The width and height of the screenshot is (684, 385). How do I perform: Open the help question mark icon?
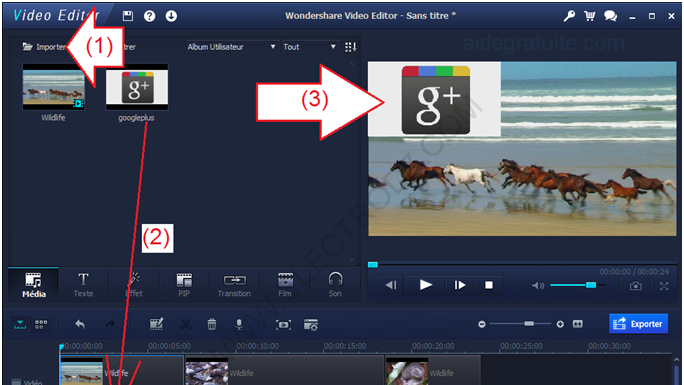tap(150, 16)
